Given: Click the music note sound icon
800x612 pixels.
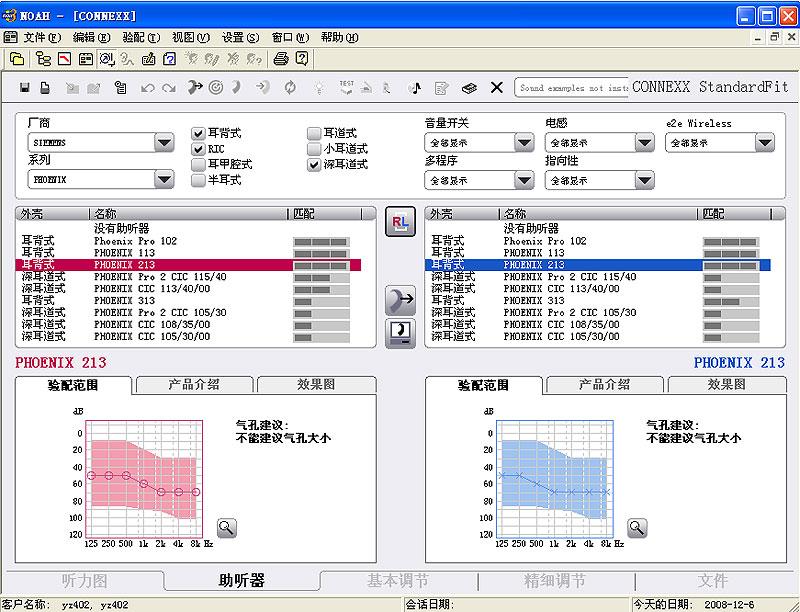Looking at the screenshot, I should [416, 88].
